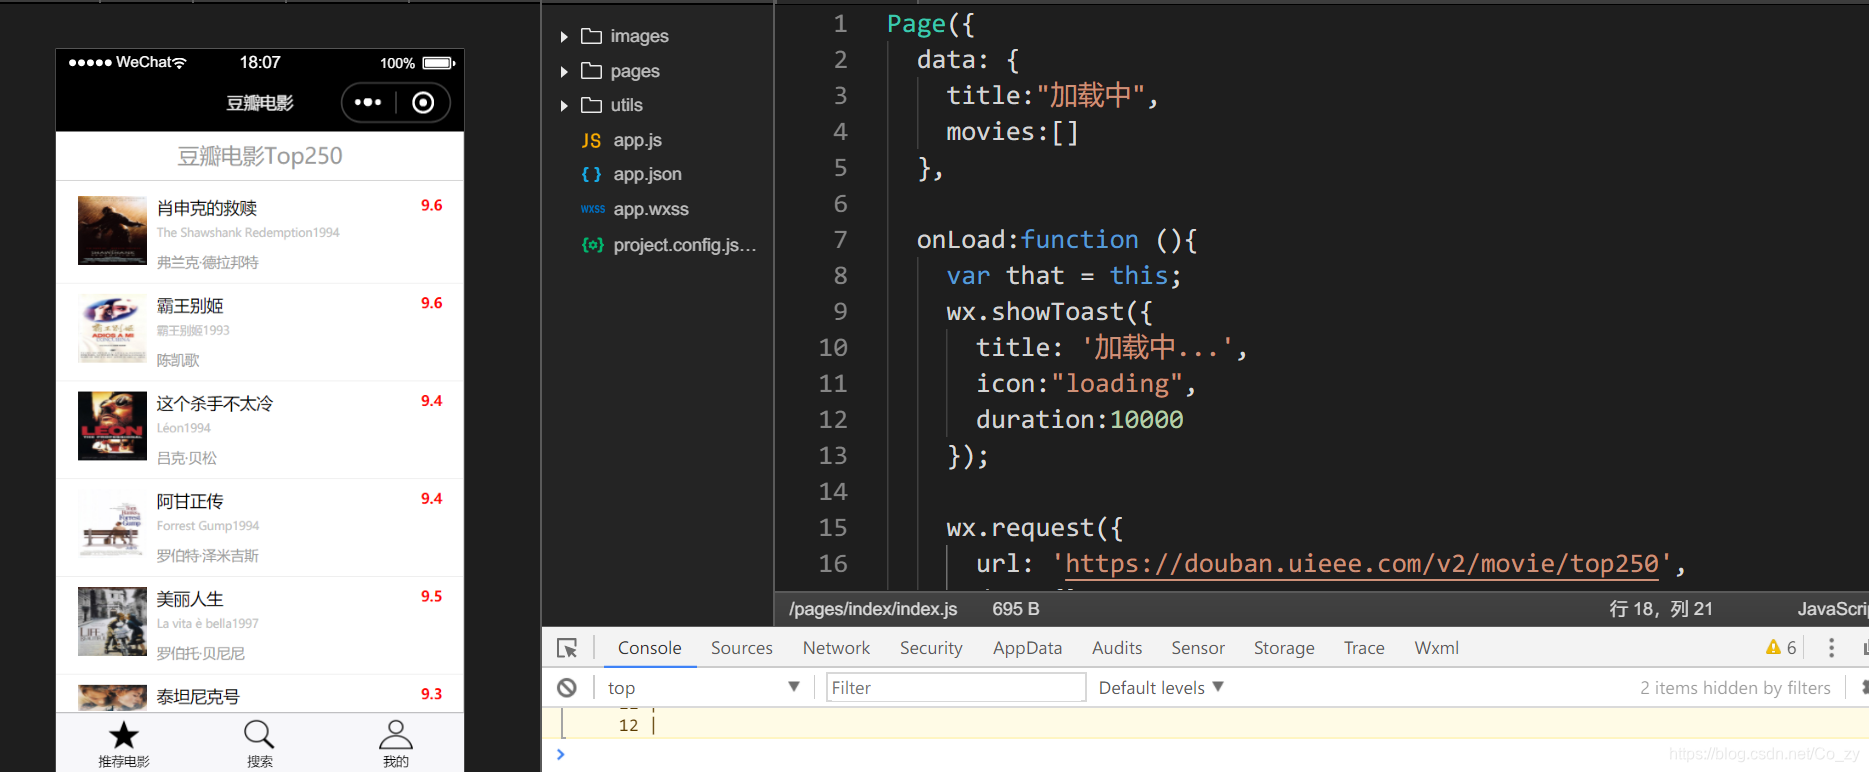Click the 豆瓣电影Top250 heading

point(260,156)
